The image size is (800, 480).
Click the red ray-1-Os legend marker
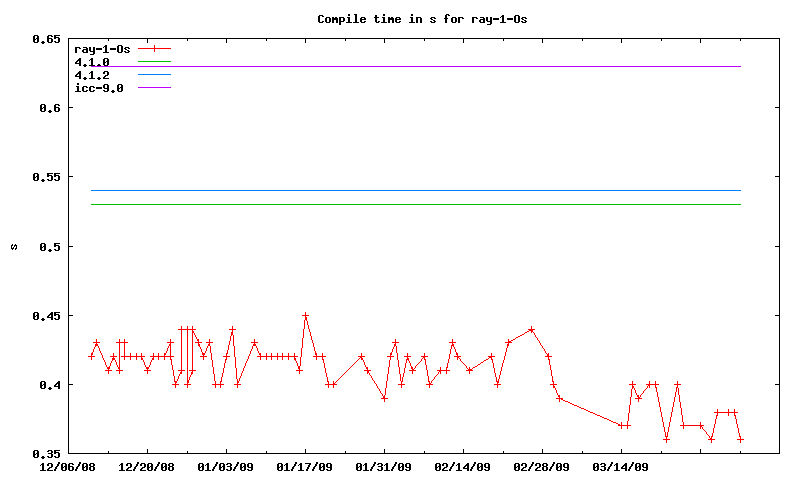(155, 48)
